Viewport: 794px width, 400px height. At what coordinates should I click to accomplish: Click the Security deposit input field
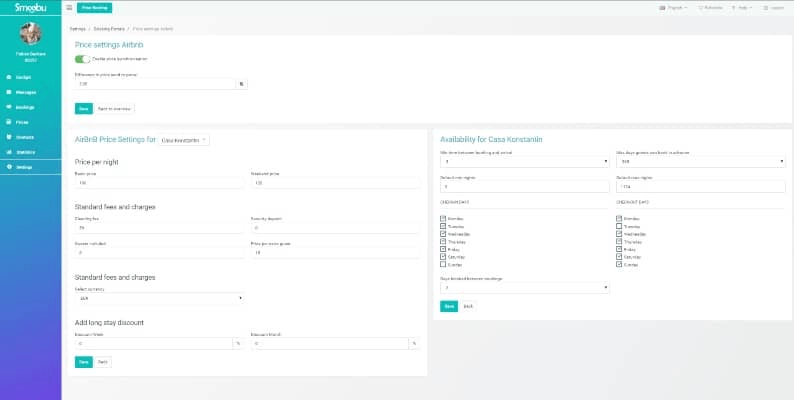(x=335, y=228)
